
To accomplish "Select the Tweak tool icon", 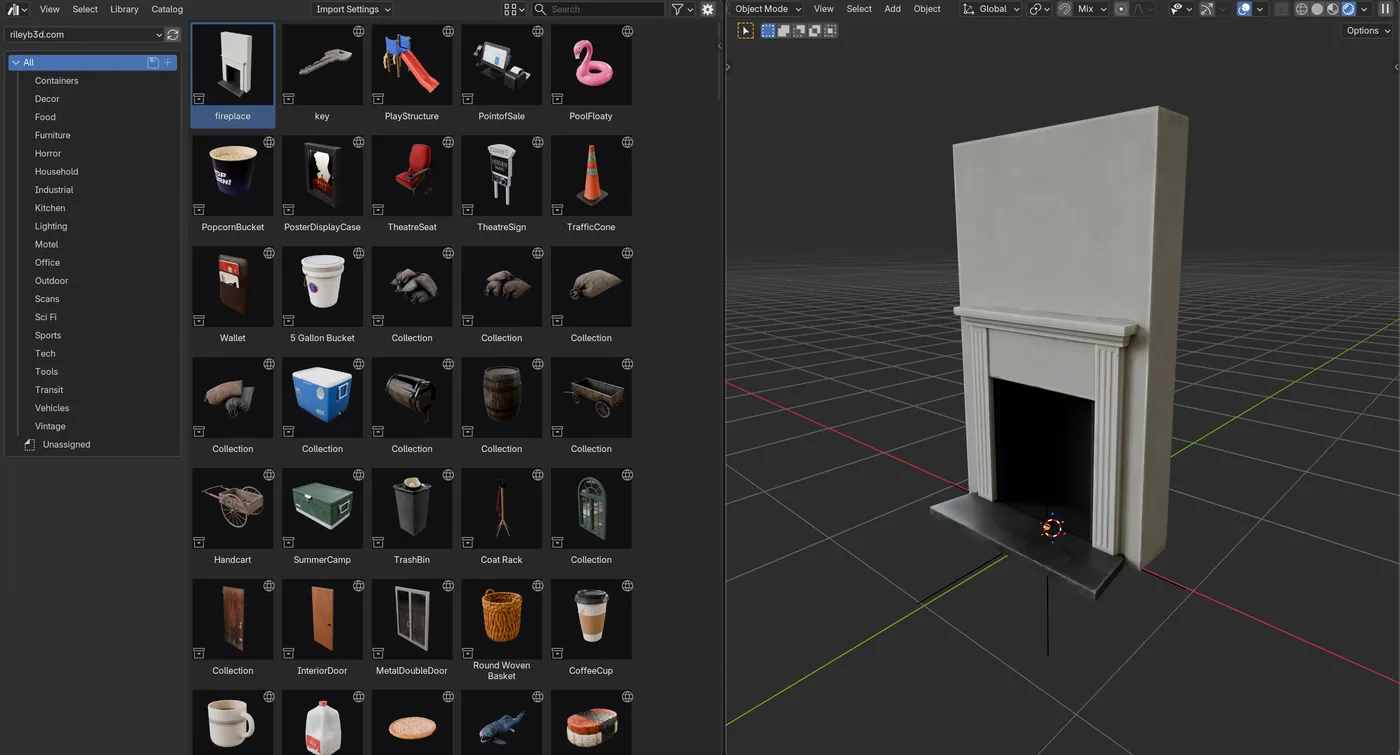I will [746, 31].
